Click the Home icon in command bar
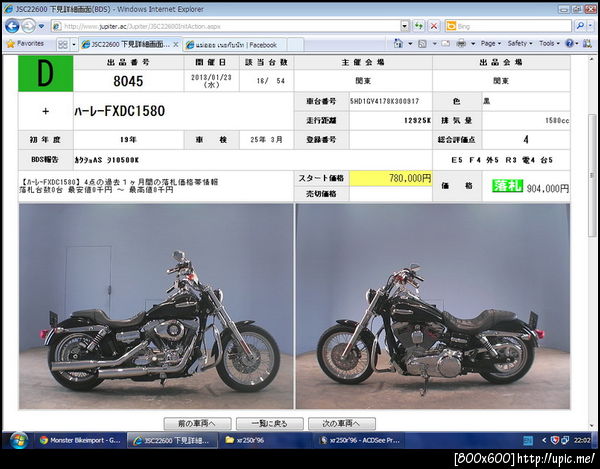Viewport: 600px width, 469px height. pos(398,44)
